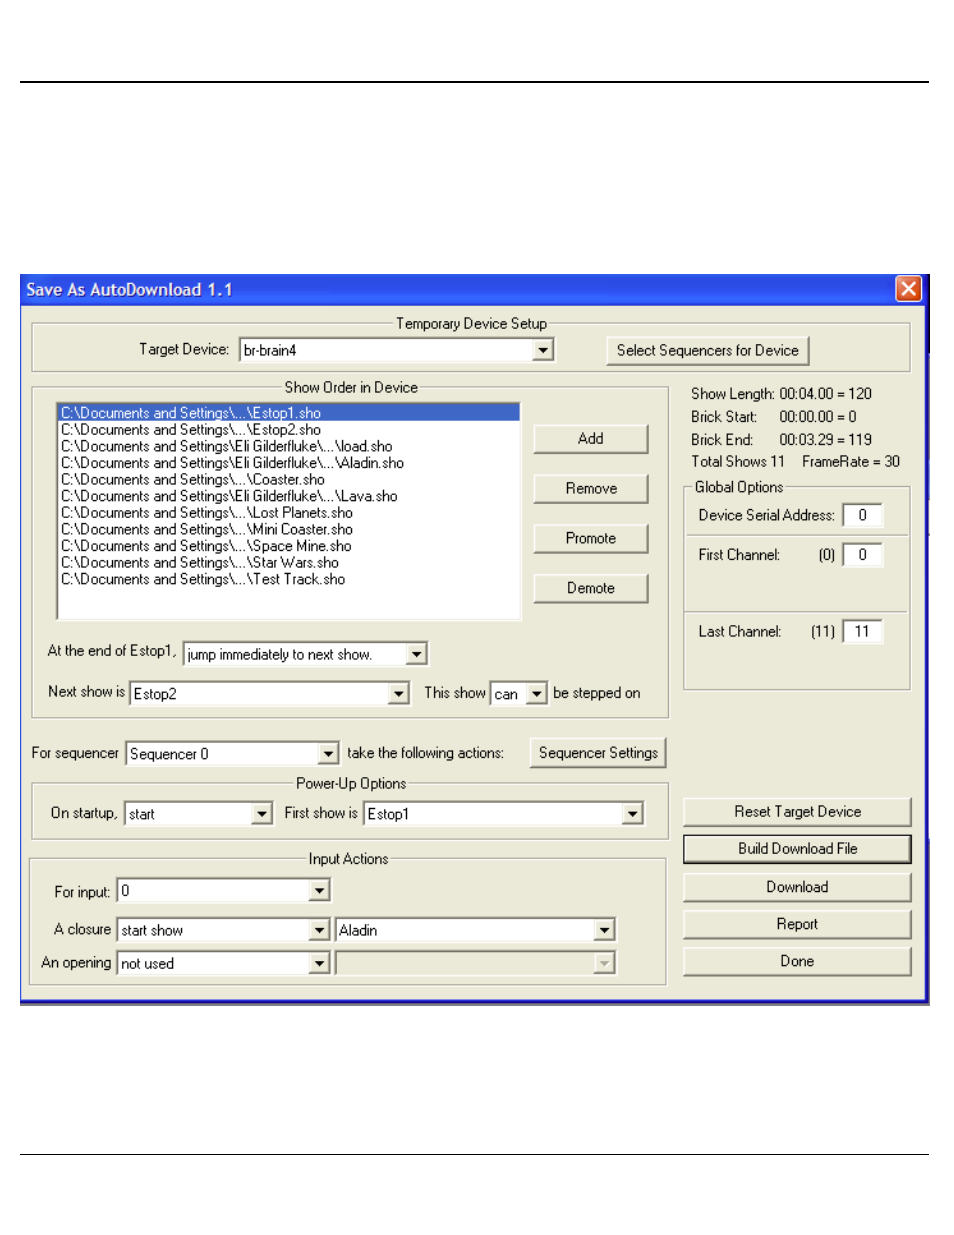Click Device Serial Address field
954x1235 pixels.
tap(862, 515)
